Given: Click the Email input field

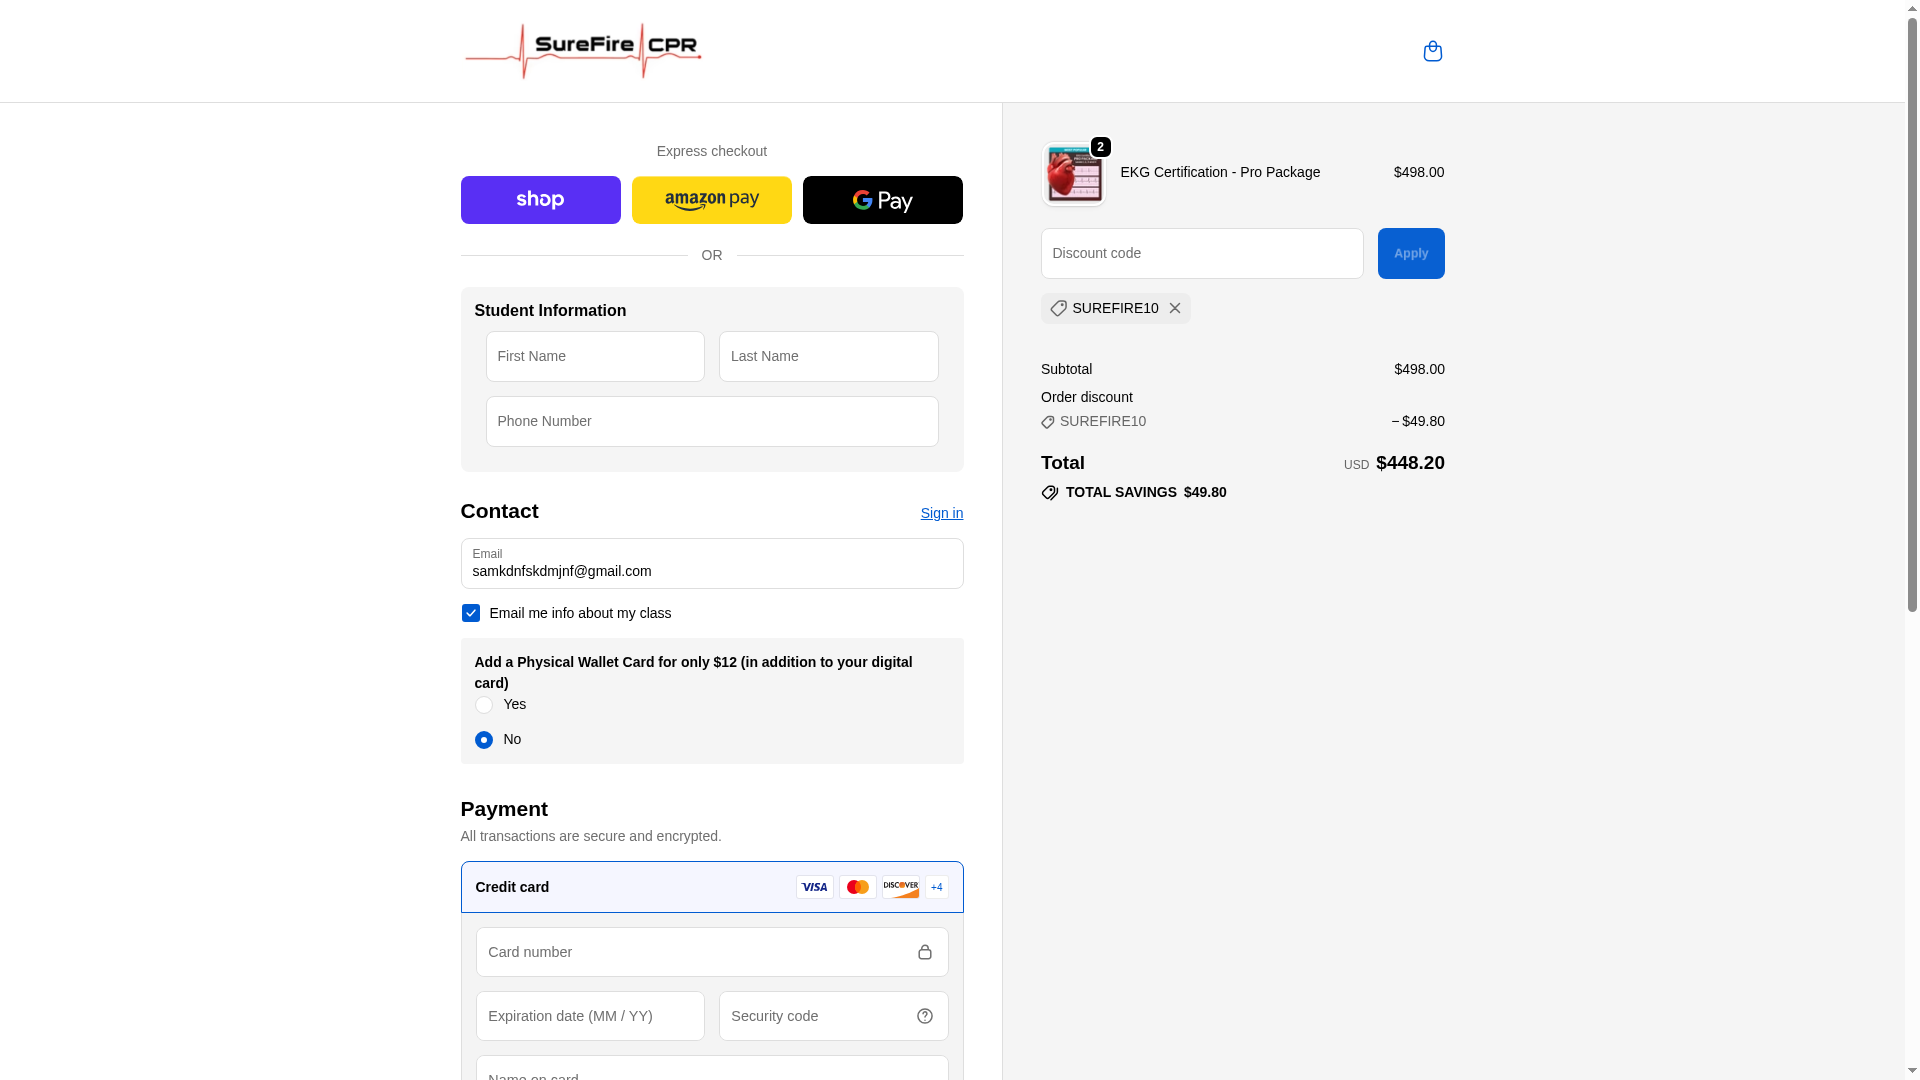Looking at the screenshot, I should tap(712, 563).
